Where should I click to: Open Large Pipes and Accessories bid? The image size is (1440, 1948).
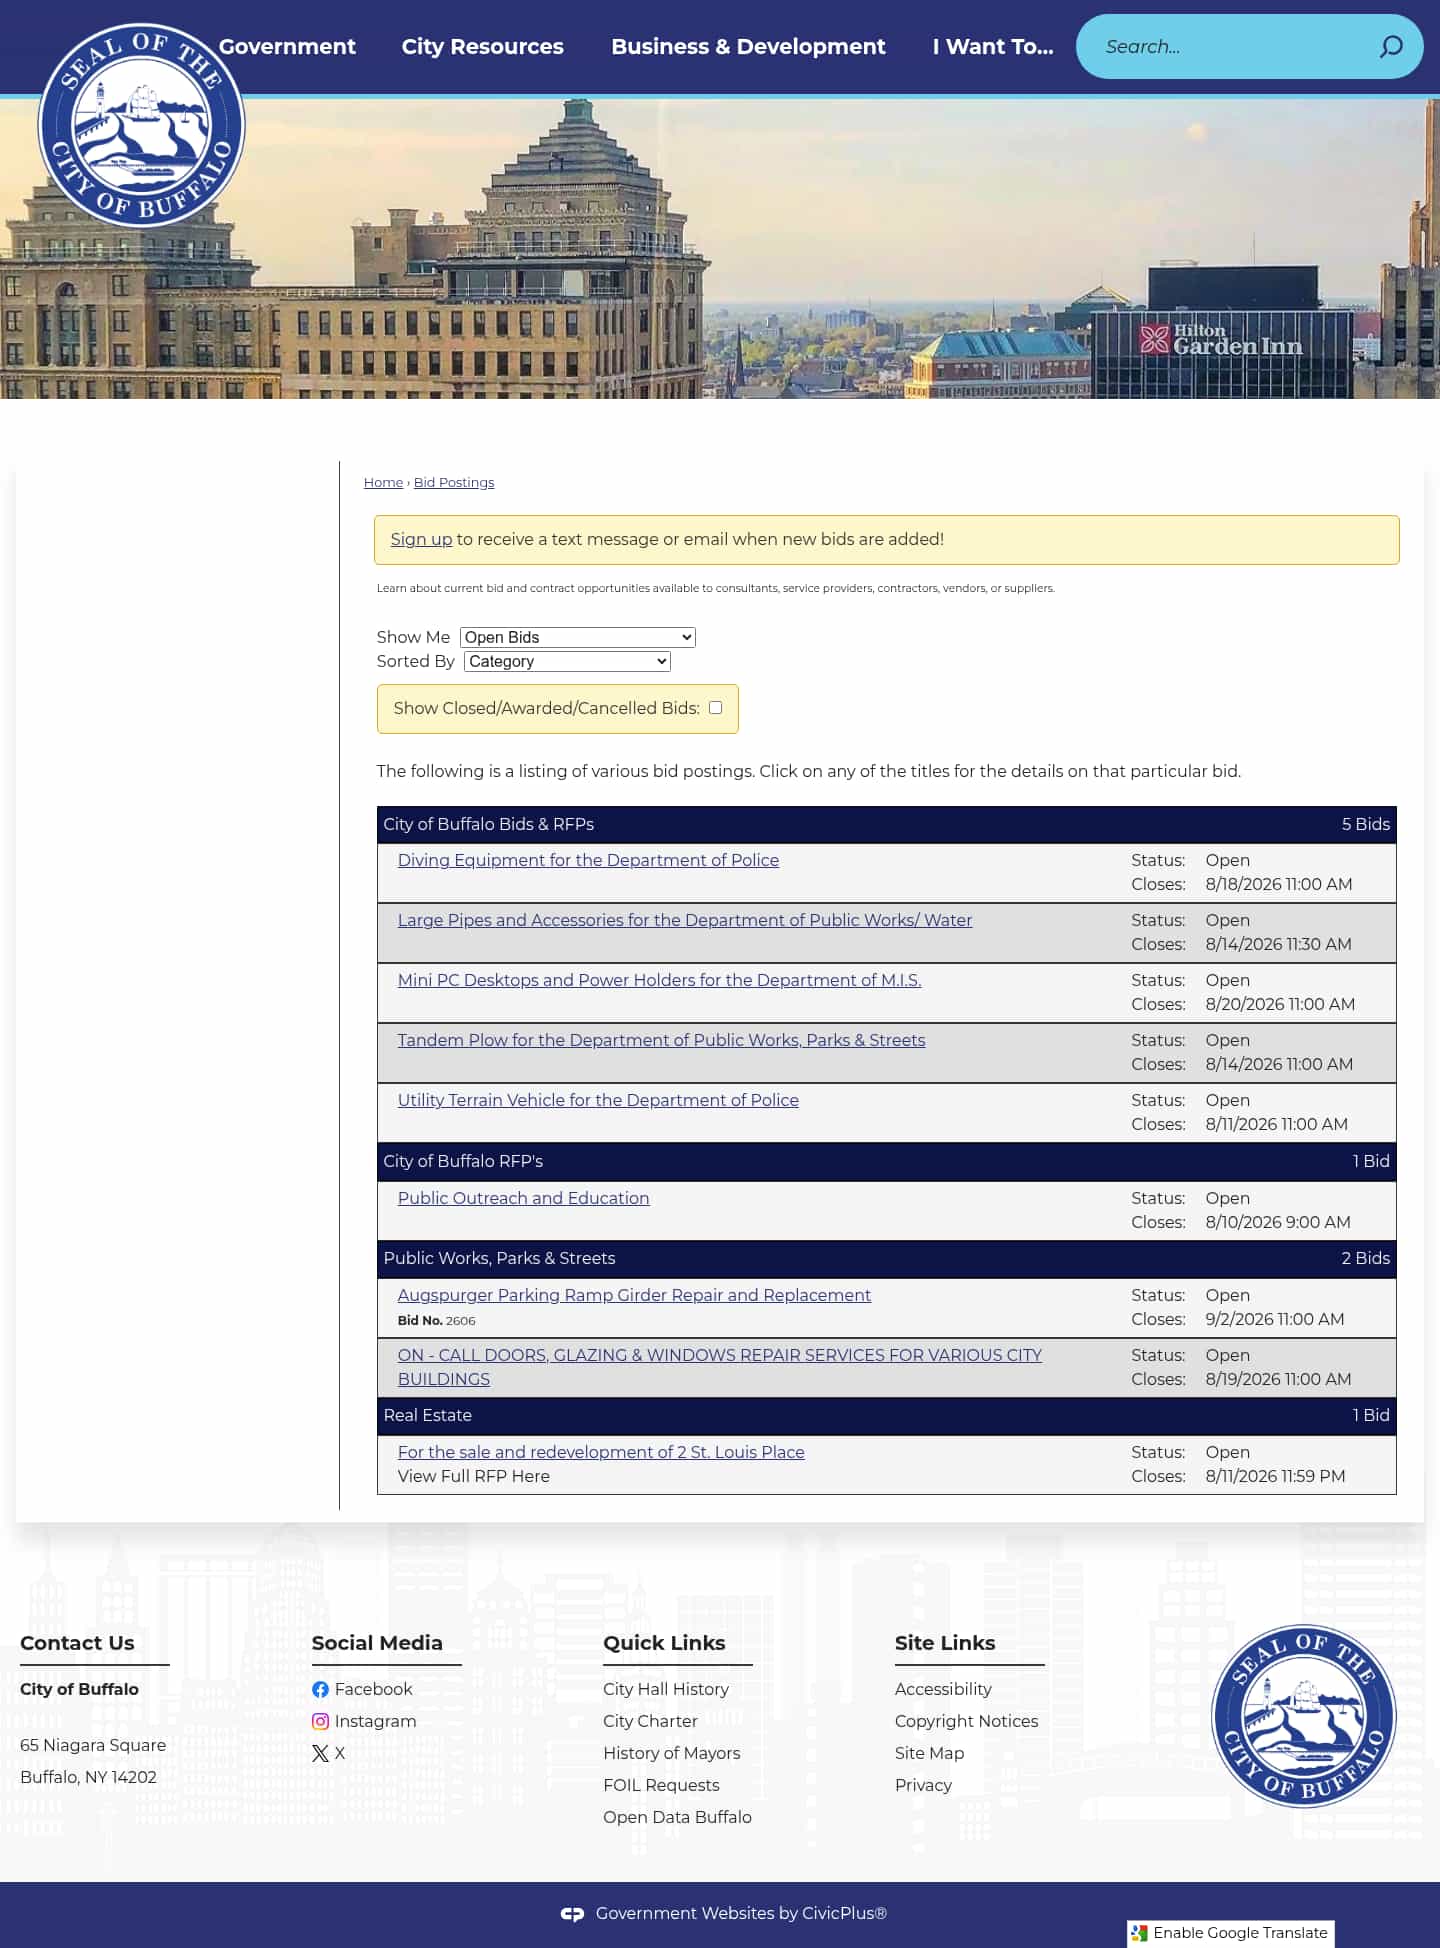coord(685,920)
